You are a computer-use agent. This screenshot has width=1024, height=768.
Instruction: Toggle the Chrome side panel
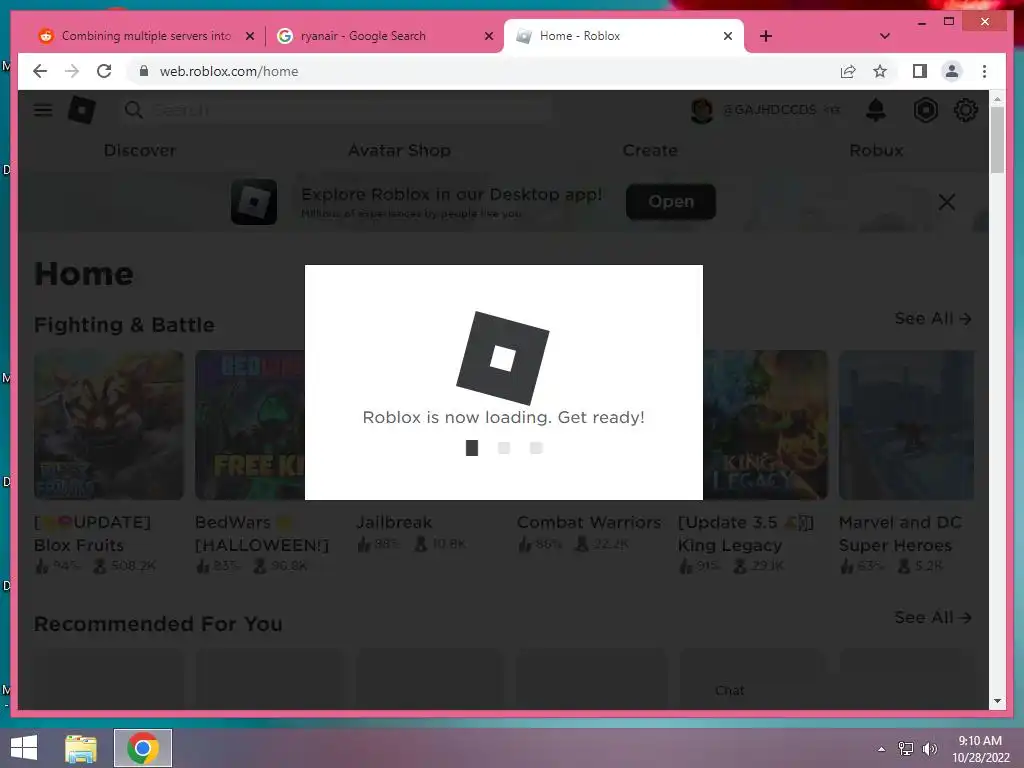point(920,71)
